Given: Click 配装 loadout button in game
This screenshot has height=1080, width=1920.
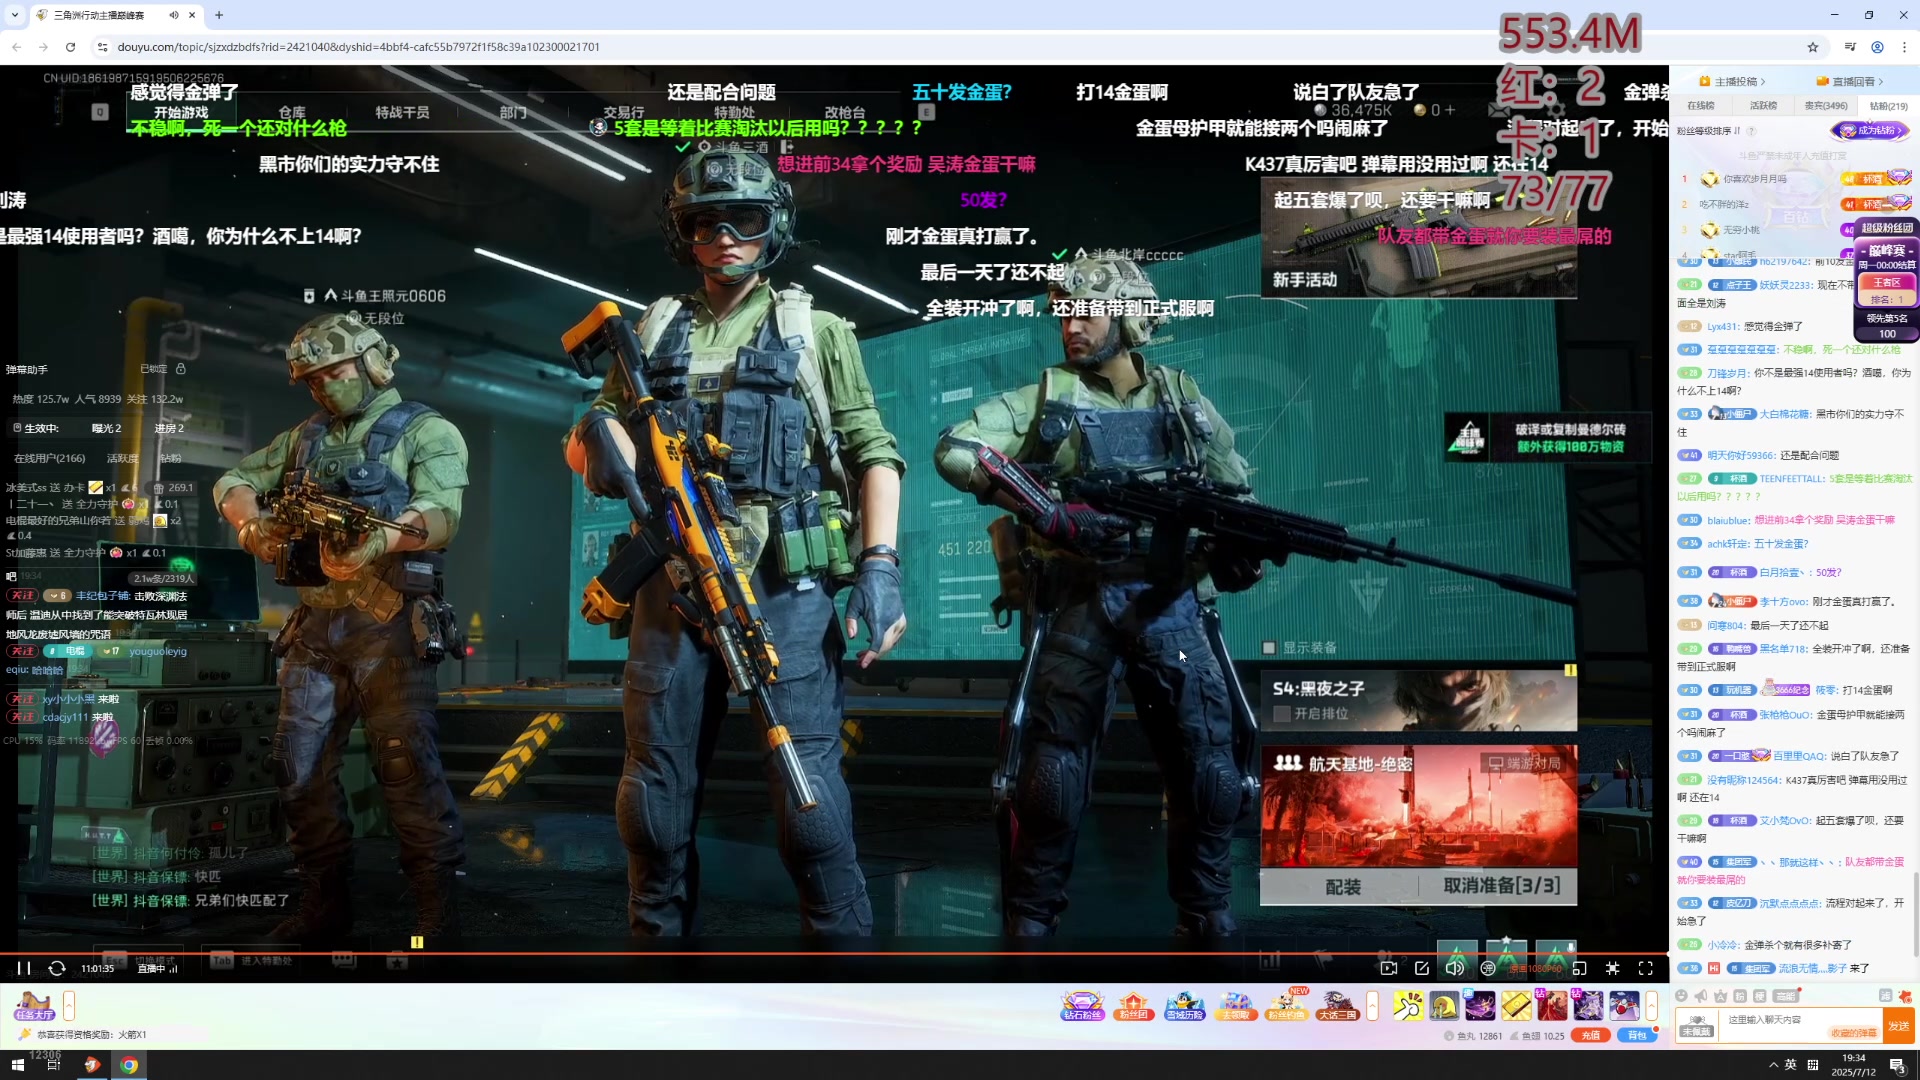Looking at the screenshot, I should [x=1342, y=887].
